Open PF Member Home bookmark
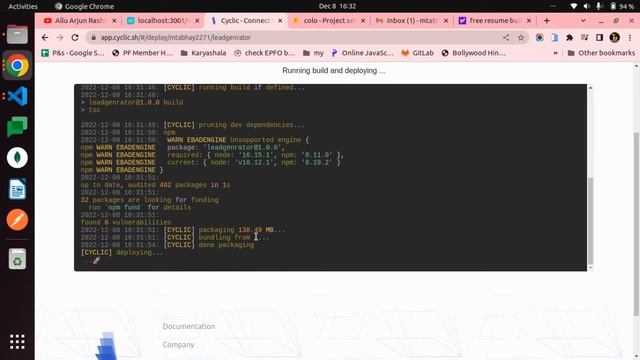The width and height of the screenshot is (640, 360). click(142, 53)
